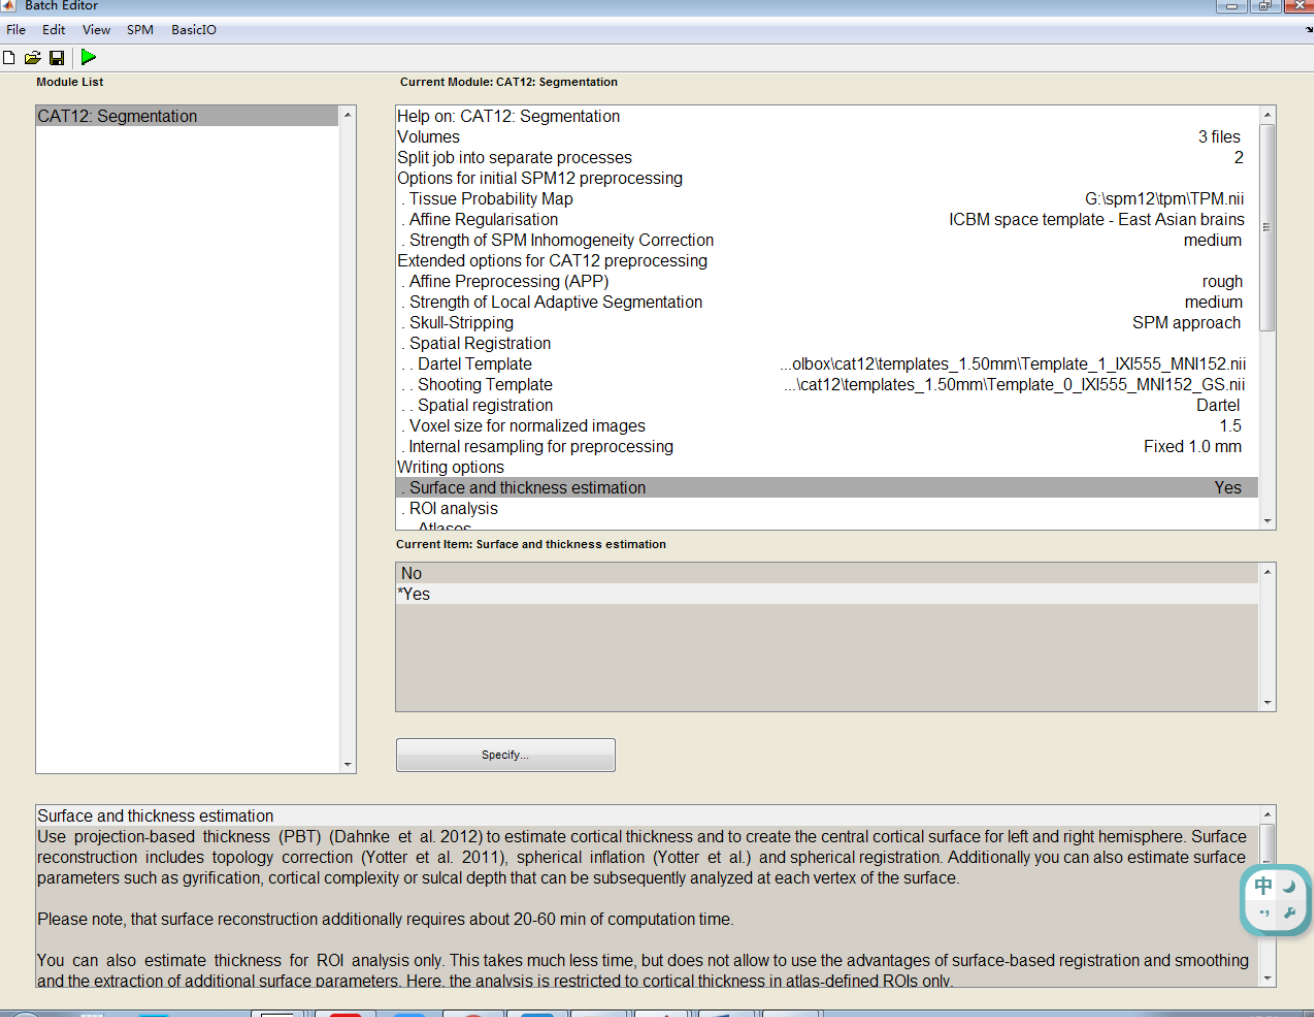Click the New Batch toolbar icon
The height and width of the screenshot is (1017, 1314).
pyautogui.click(x=9, y=58)
